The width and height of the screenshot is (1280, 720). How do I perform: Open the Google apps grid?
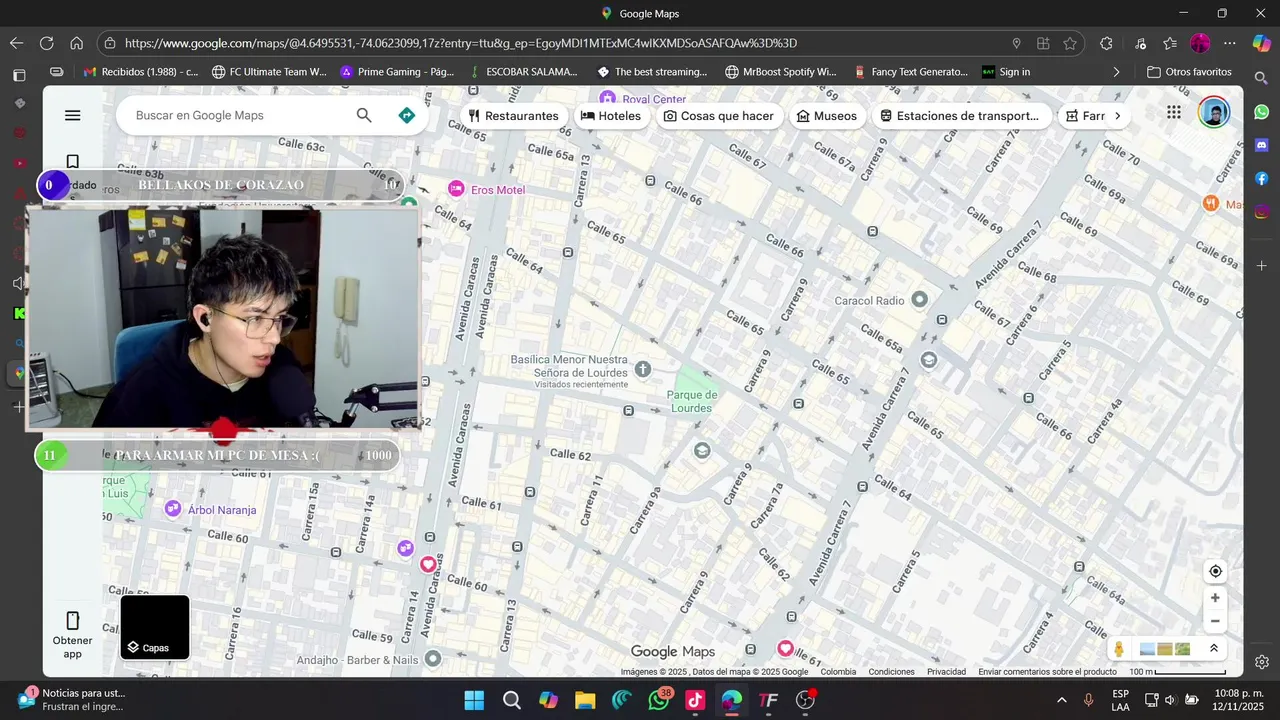(x=1174, y=113)
